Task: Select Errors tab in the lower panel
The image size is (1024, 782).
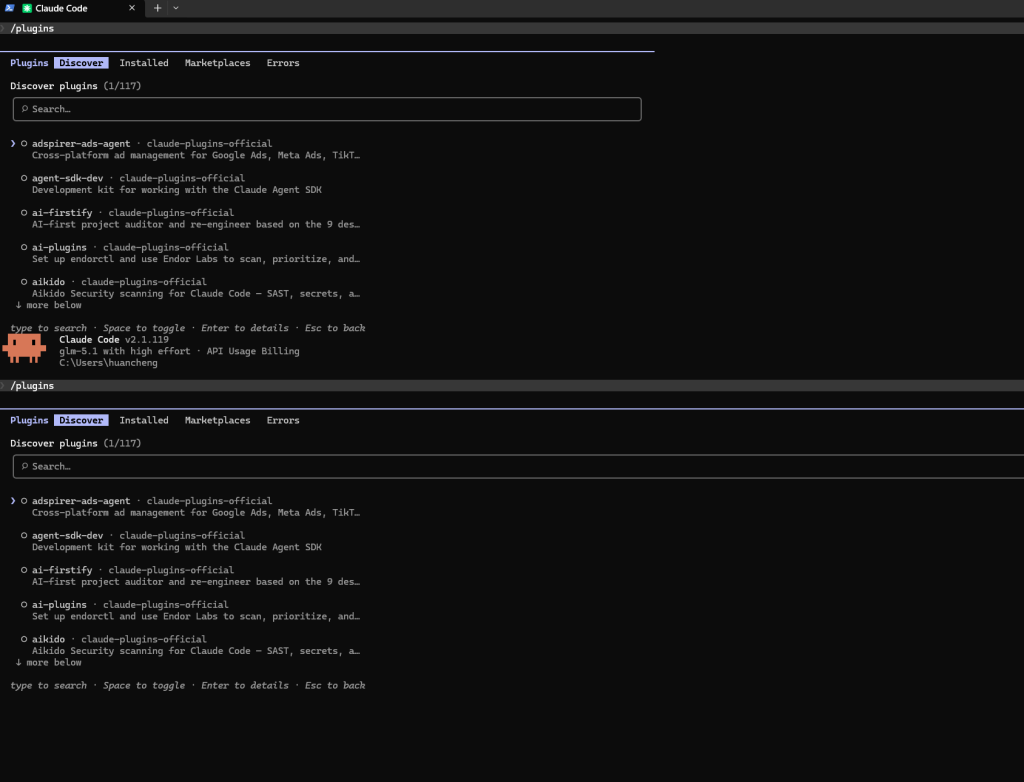Action: coord(283,421)
